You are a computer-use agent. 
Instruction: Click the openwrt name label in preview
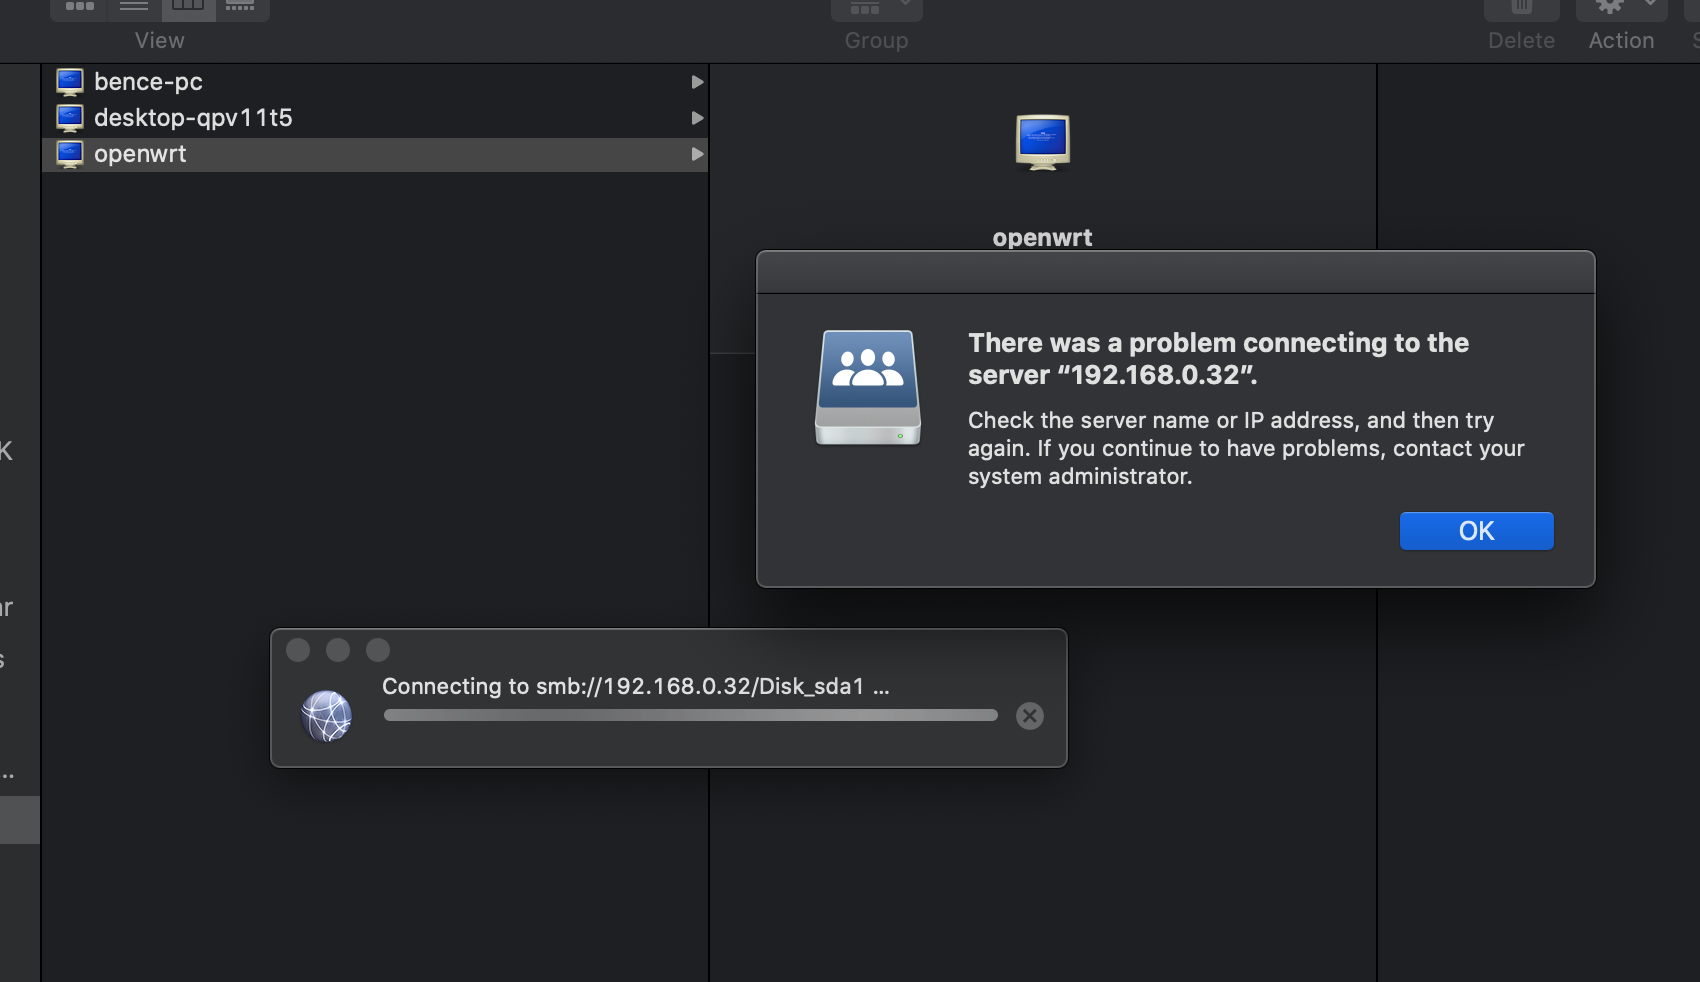pos(1042,237)
